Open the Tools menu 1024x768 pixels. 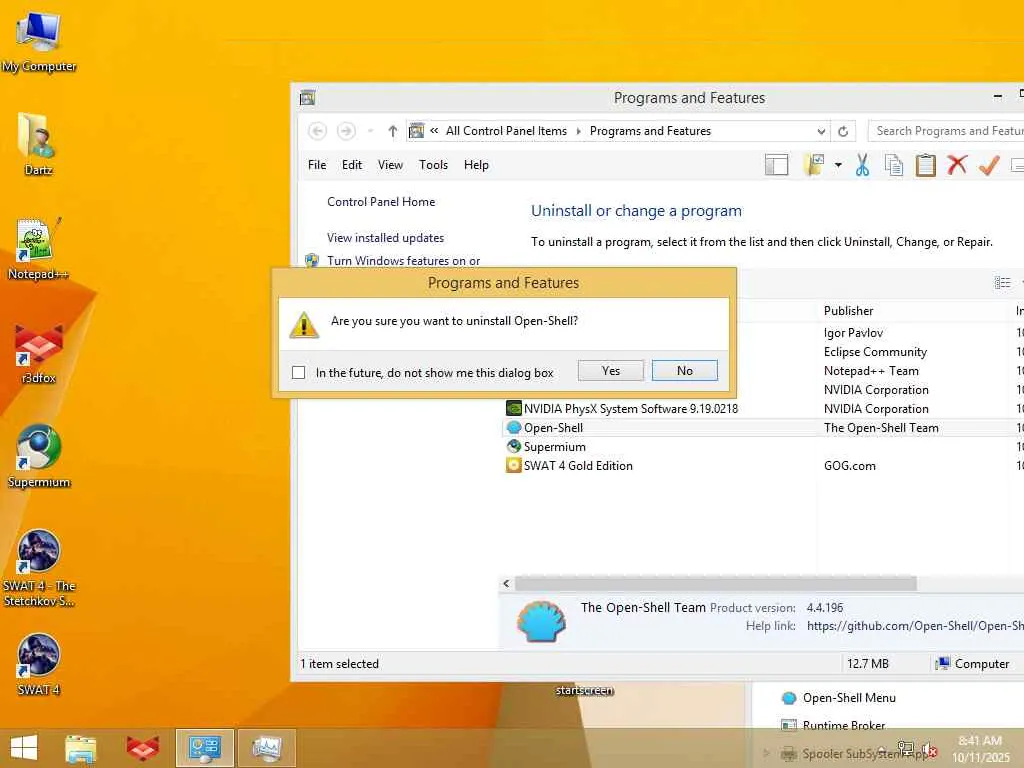434,165
